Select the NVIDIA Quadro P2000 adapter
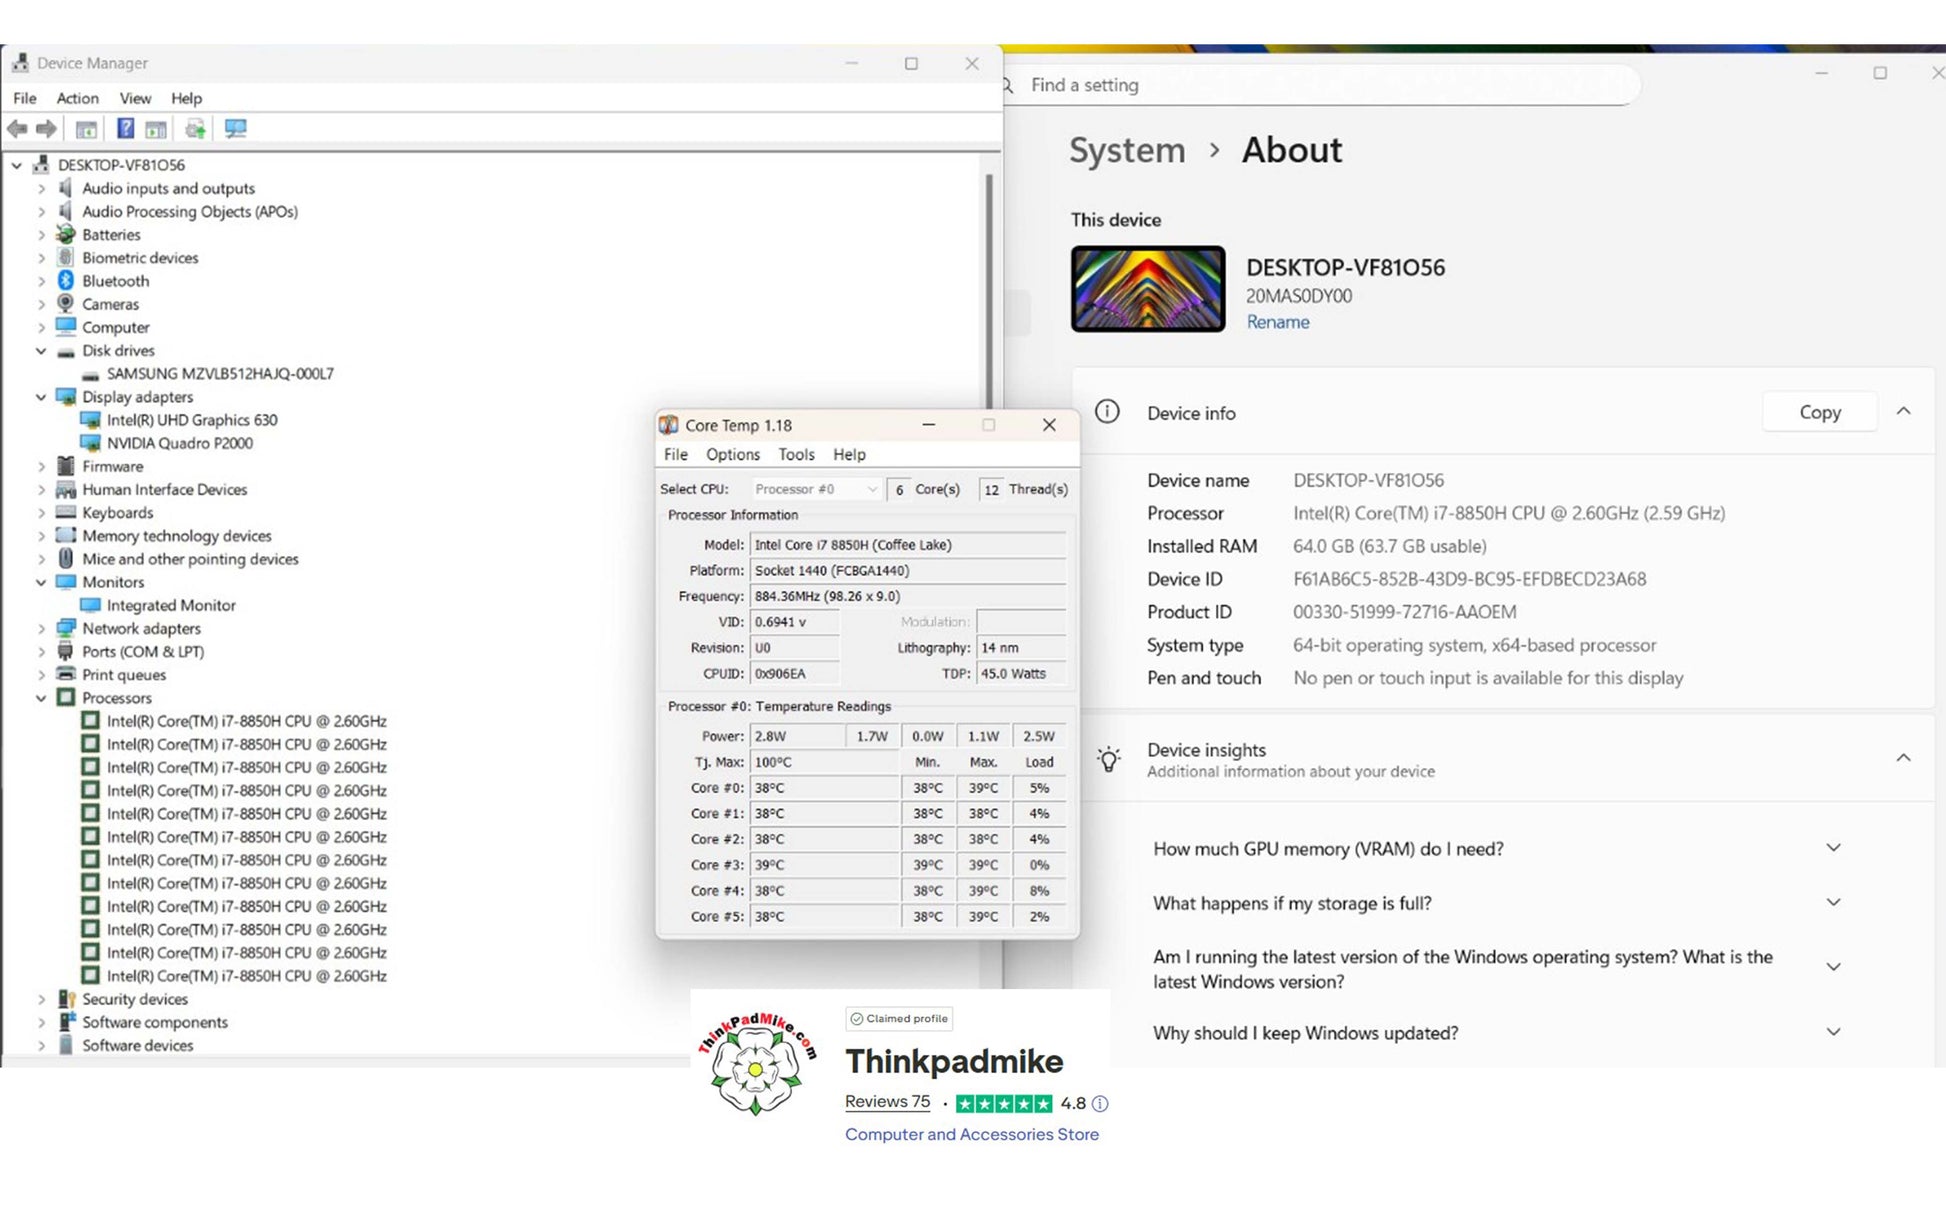This screenshot has width=1946, height=1223. 179,443
